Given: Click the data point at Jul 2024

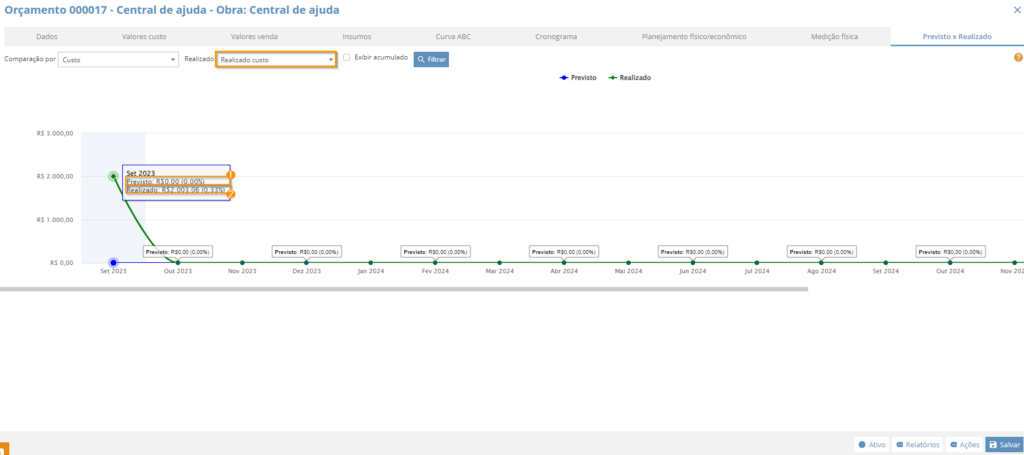Looking at the screenshot, I should pyautogui.click(x=757, y=262).
